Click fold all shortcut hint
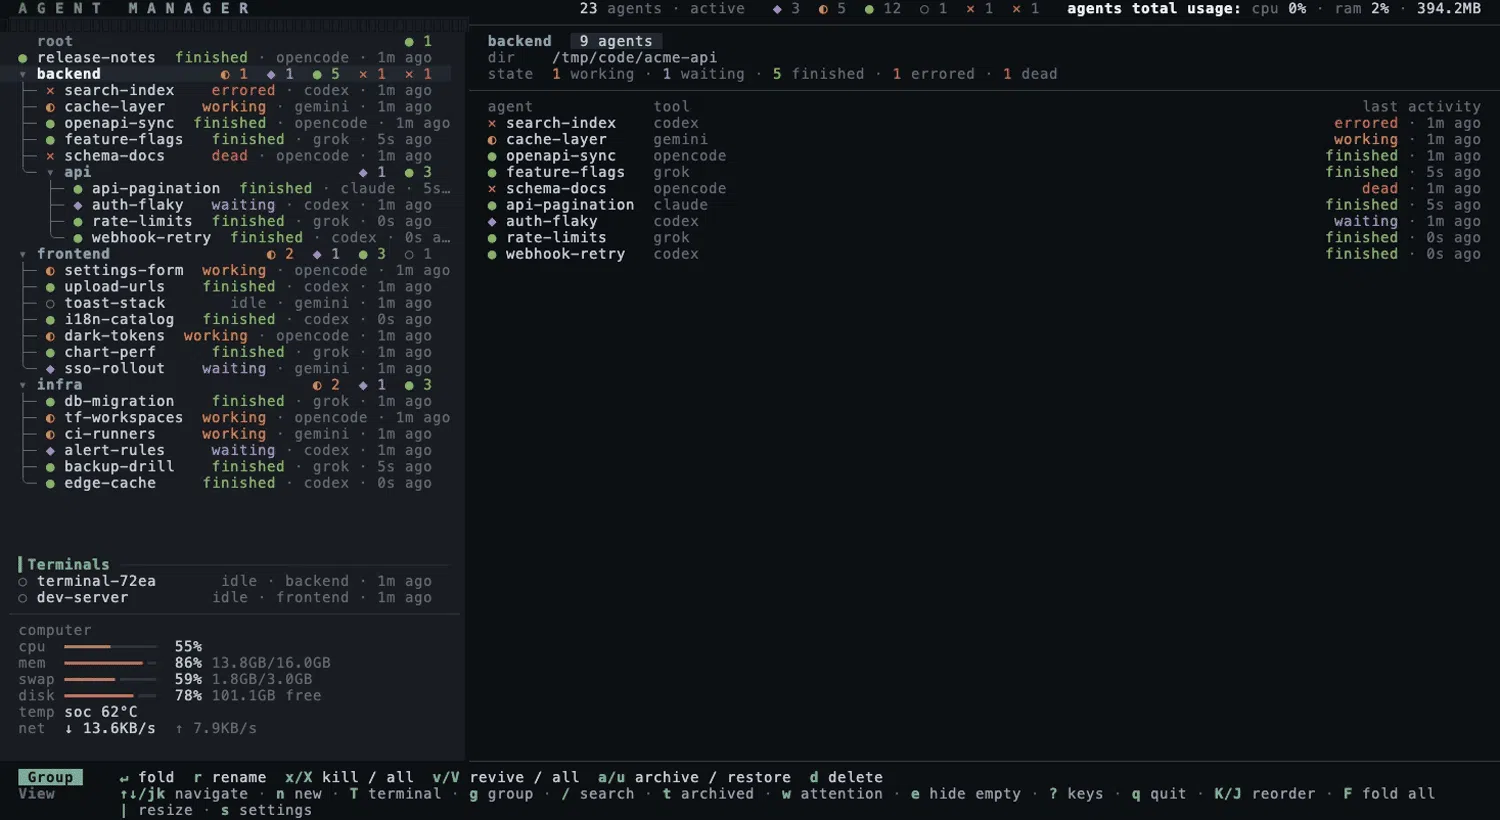1500x820 pixels. (x=1389, y=794)
